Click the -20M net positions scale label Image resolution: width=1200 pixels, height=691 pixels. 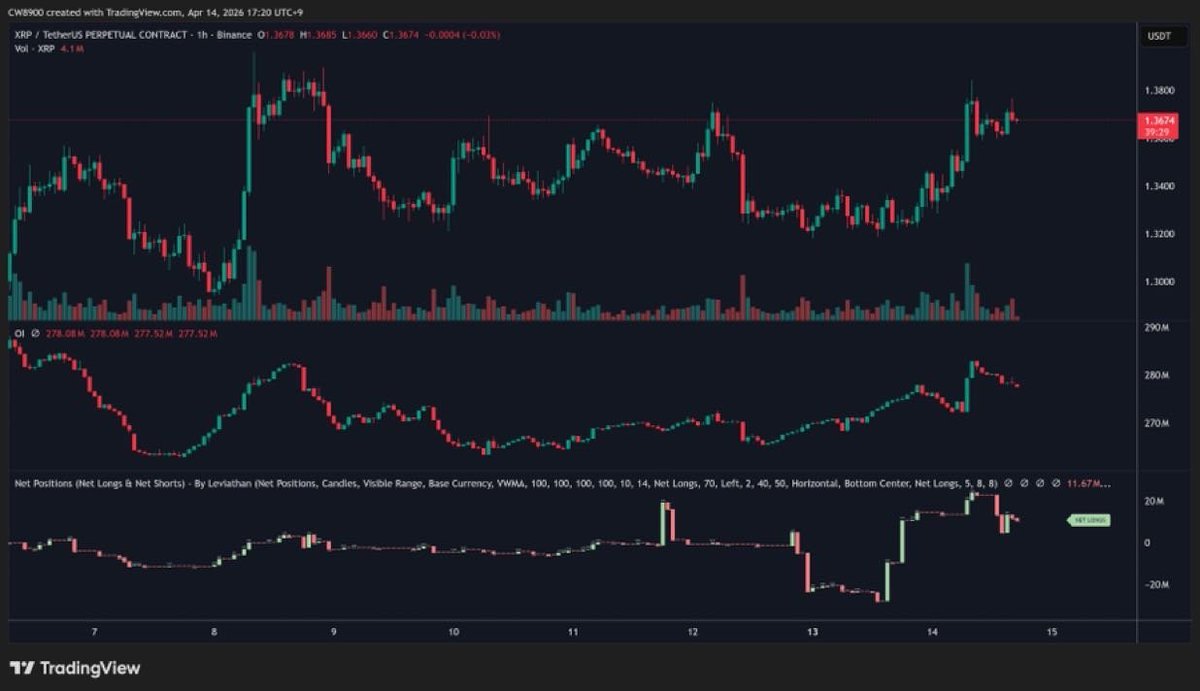click(x=1155, y=585)
